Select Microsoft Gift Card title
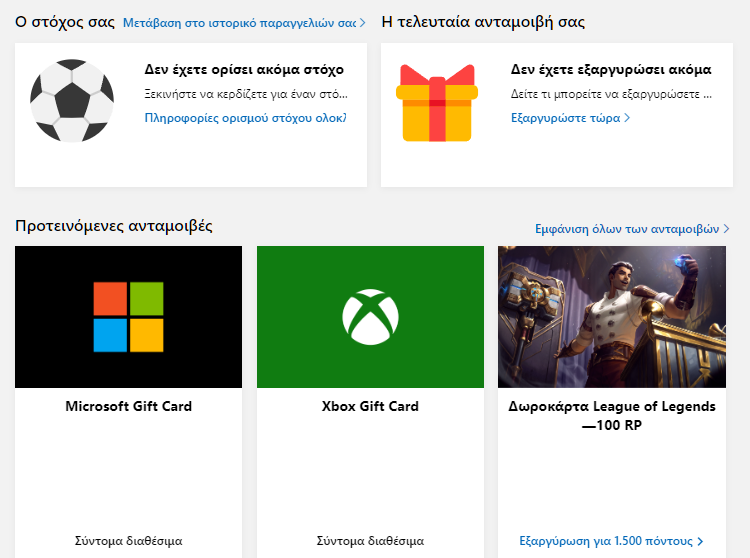 point(128,406)
